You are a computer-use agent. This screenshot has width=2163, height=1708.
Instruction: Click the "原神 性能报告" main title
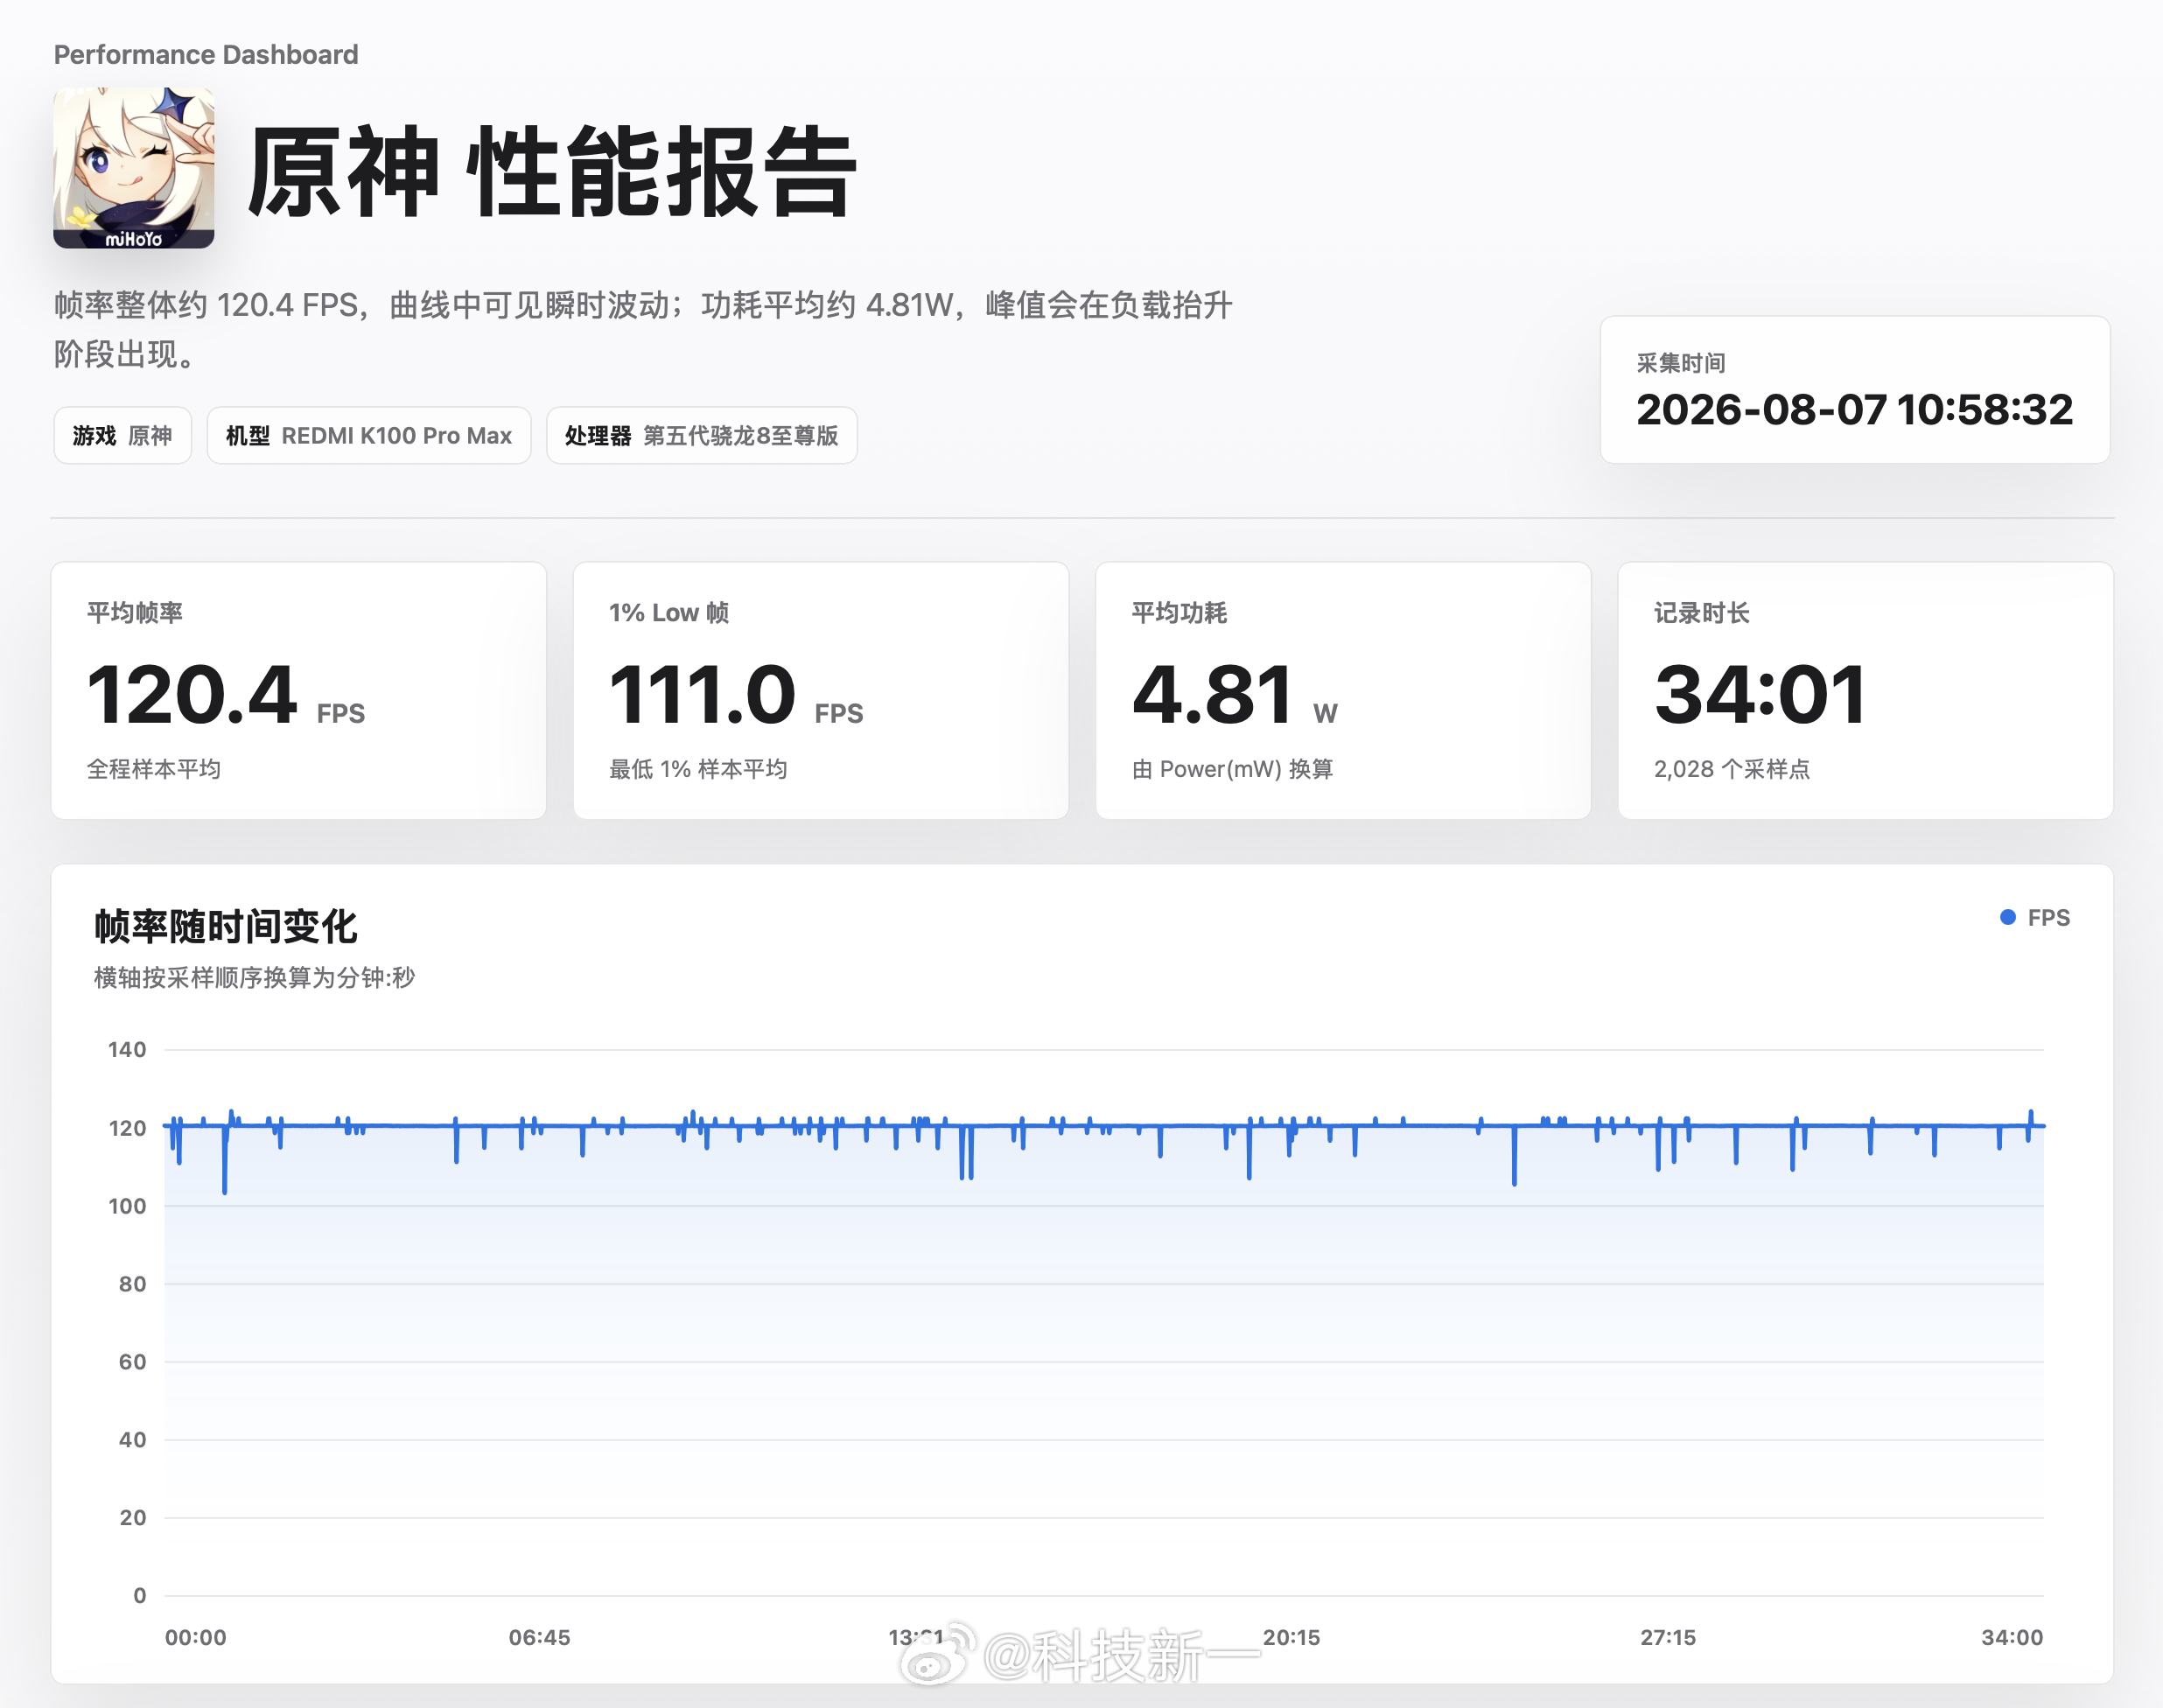(x=552, y=172)
